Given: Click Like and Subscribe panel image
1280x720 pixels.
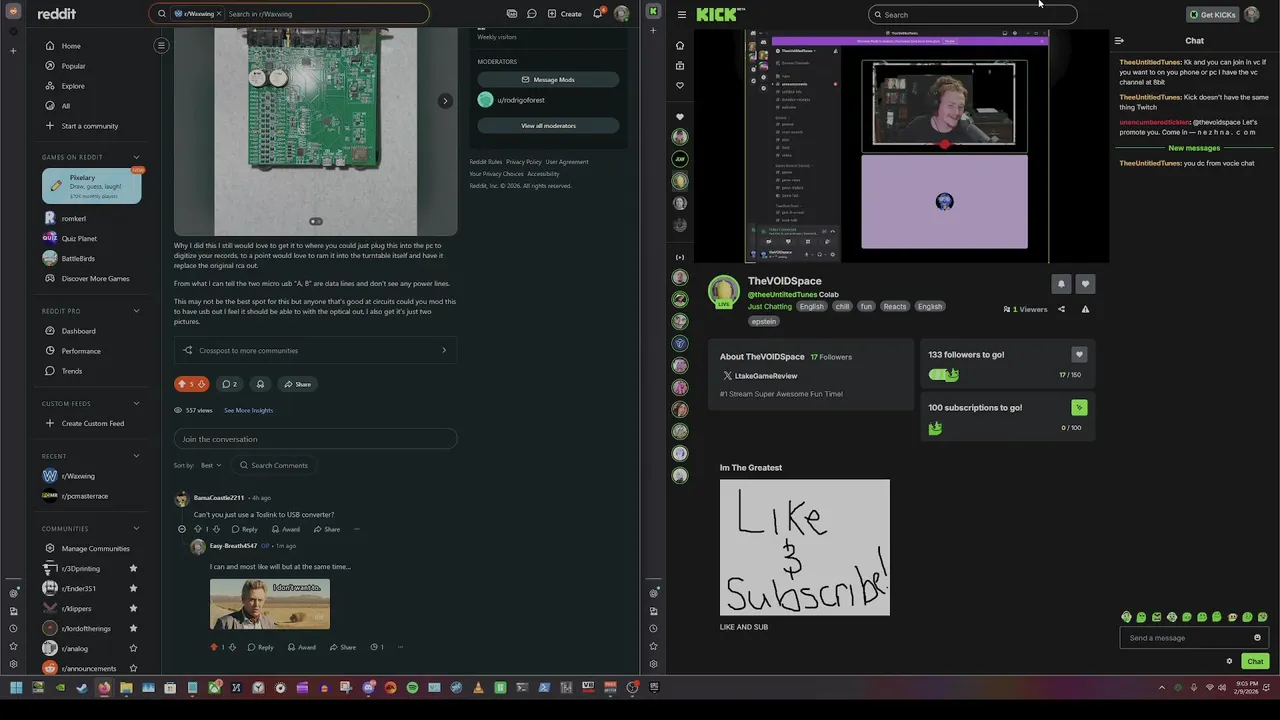Looking at the screenshot, I should pos(804,547).
